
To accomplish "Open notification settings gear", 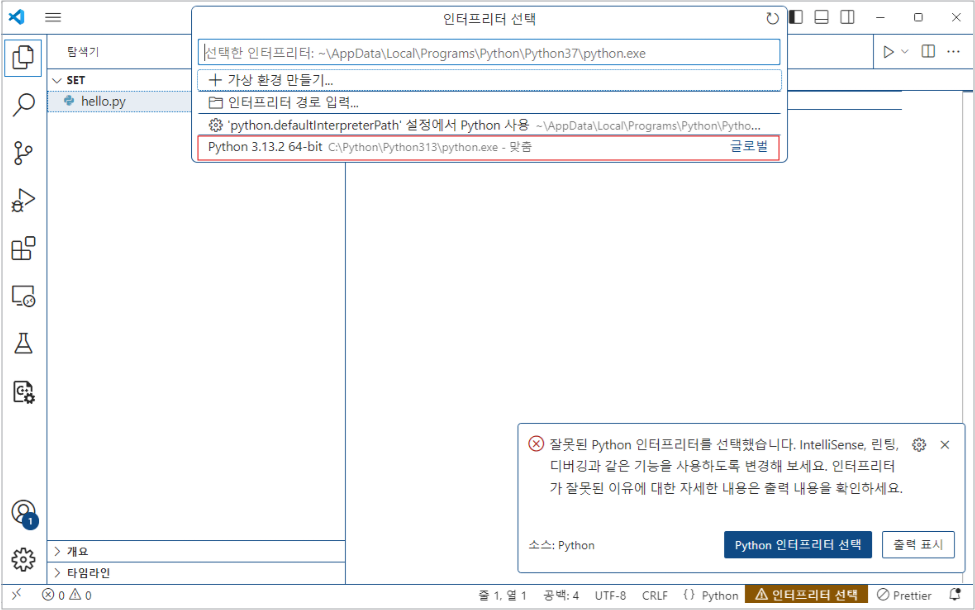I will (x=919, y=445).
